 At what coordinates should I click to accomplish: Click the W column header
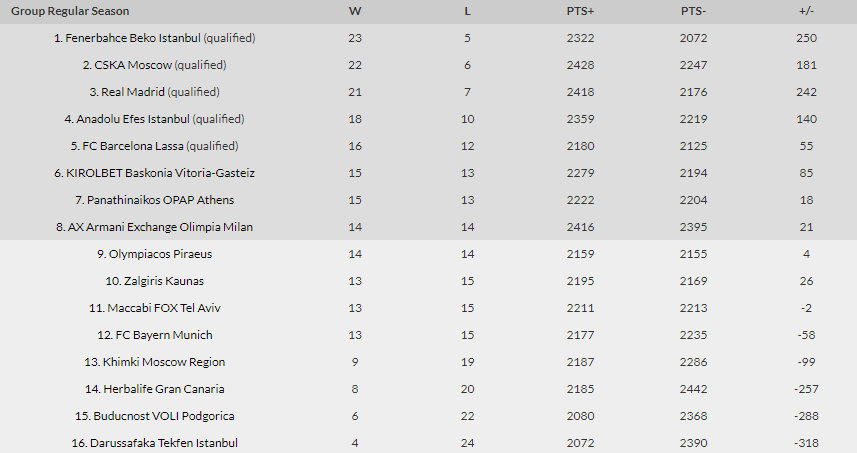tap(355, 11)
